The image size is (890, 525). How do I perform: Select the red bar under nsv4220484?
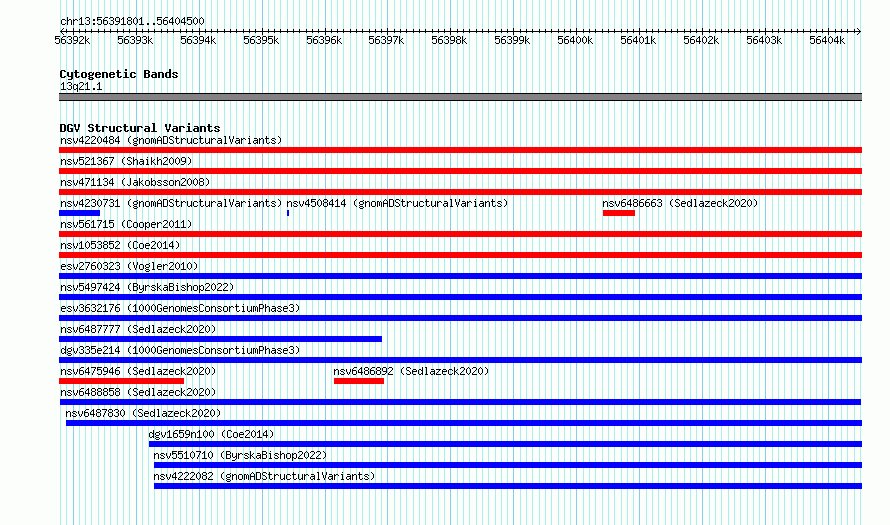click(460, 150)
